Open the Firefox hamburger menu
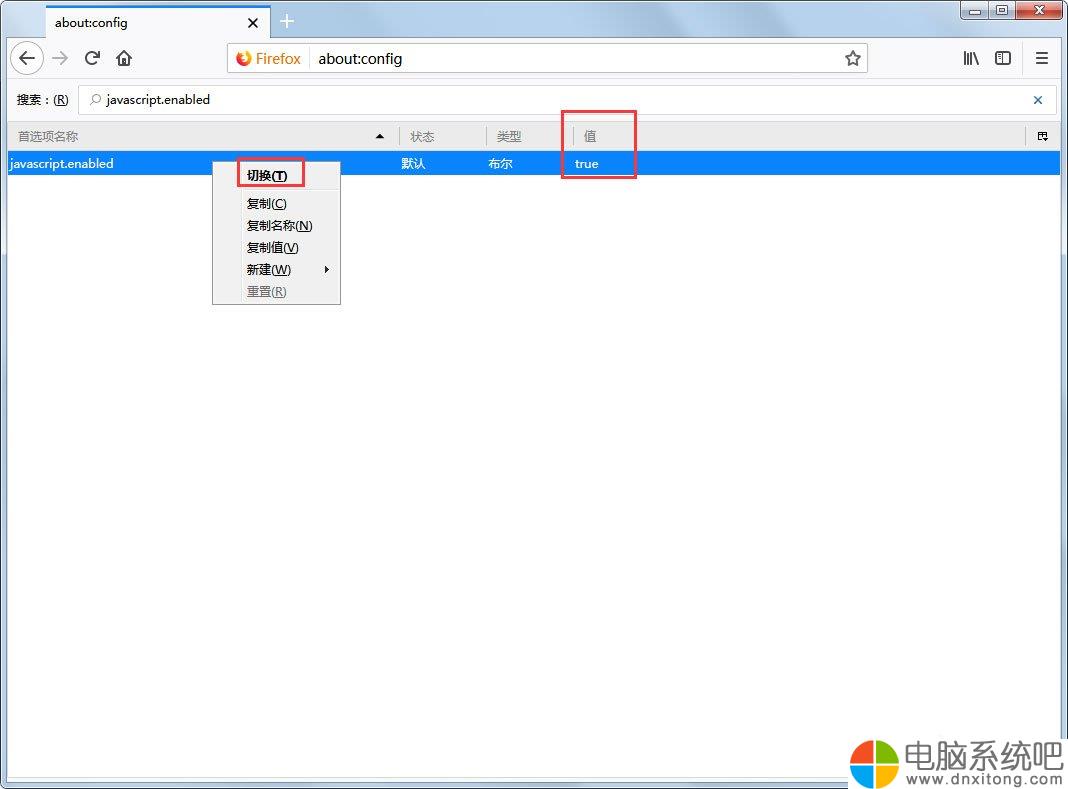Screen dimensions: 1068x789 click(1041, 59)
